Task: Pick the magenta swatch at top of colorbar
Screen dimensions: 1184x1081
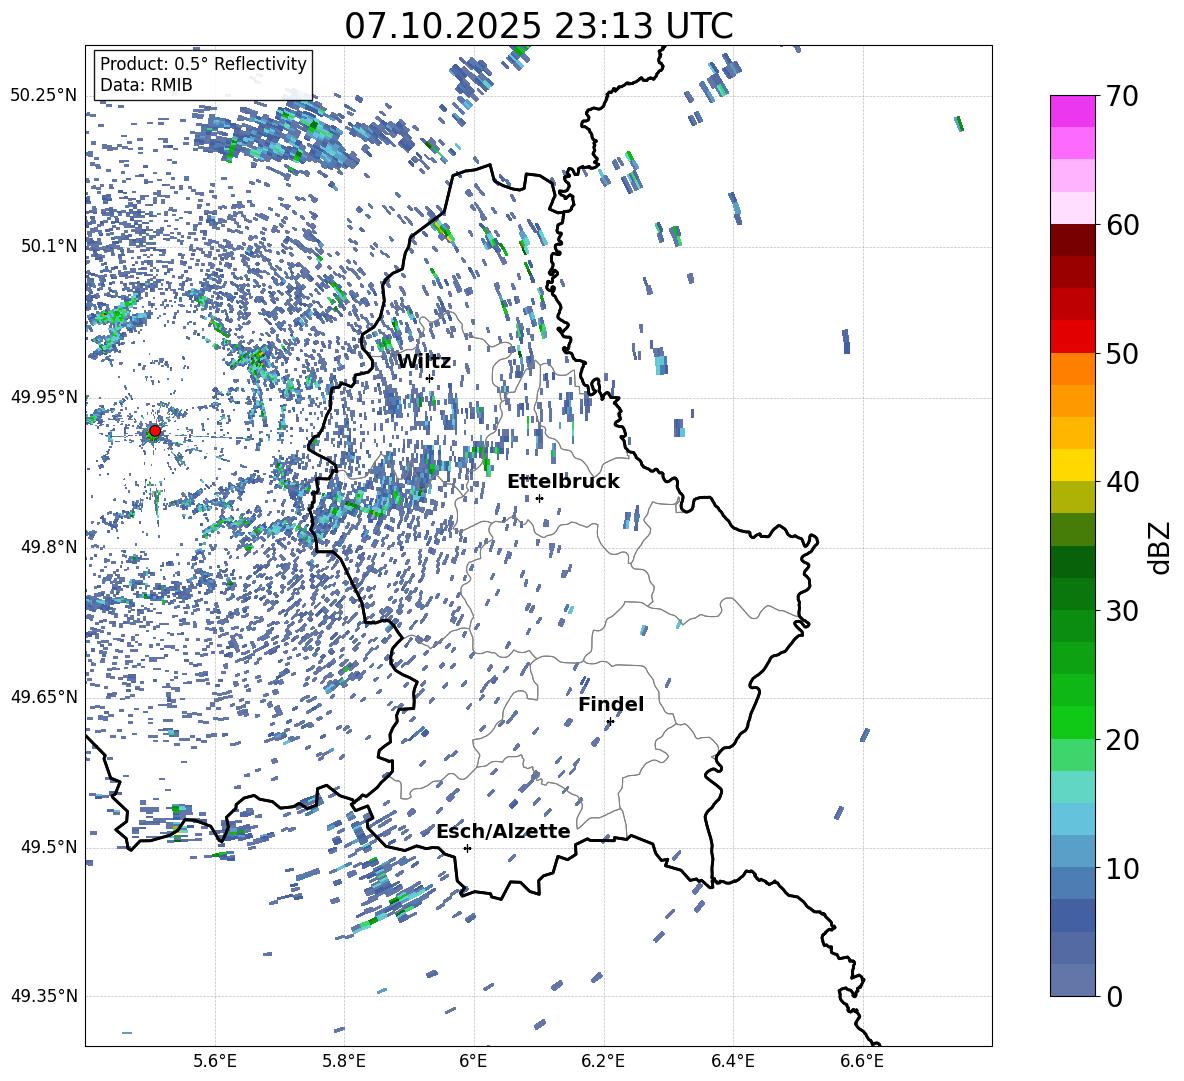Action: pyautogui.click(x=1073, y=111)
